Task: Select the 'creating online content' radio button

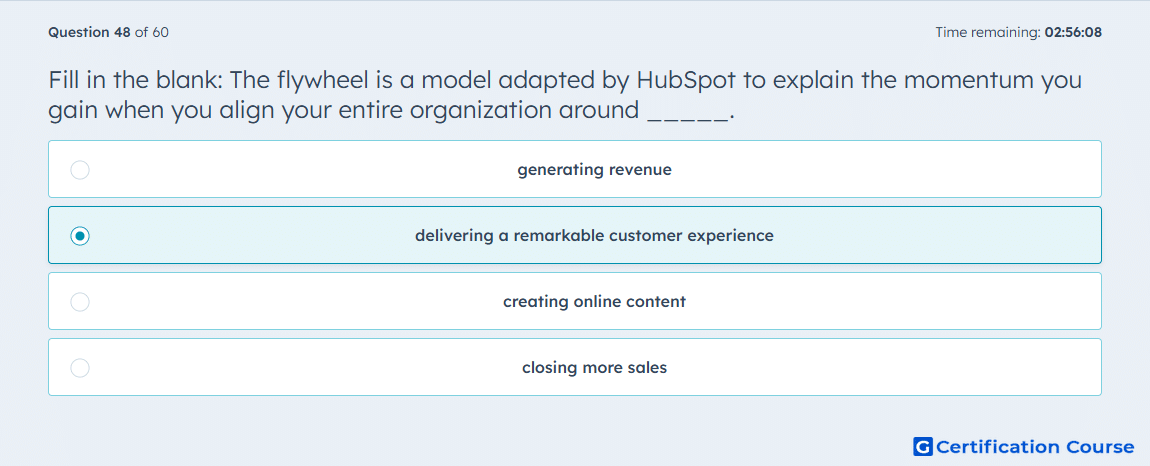Action: tap(80, 302)
